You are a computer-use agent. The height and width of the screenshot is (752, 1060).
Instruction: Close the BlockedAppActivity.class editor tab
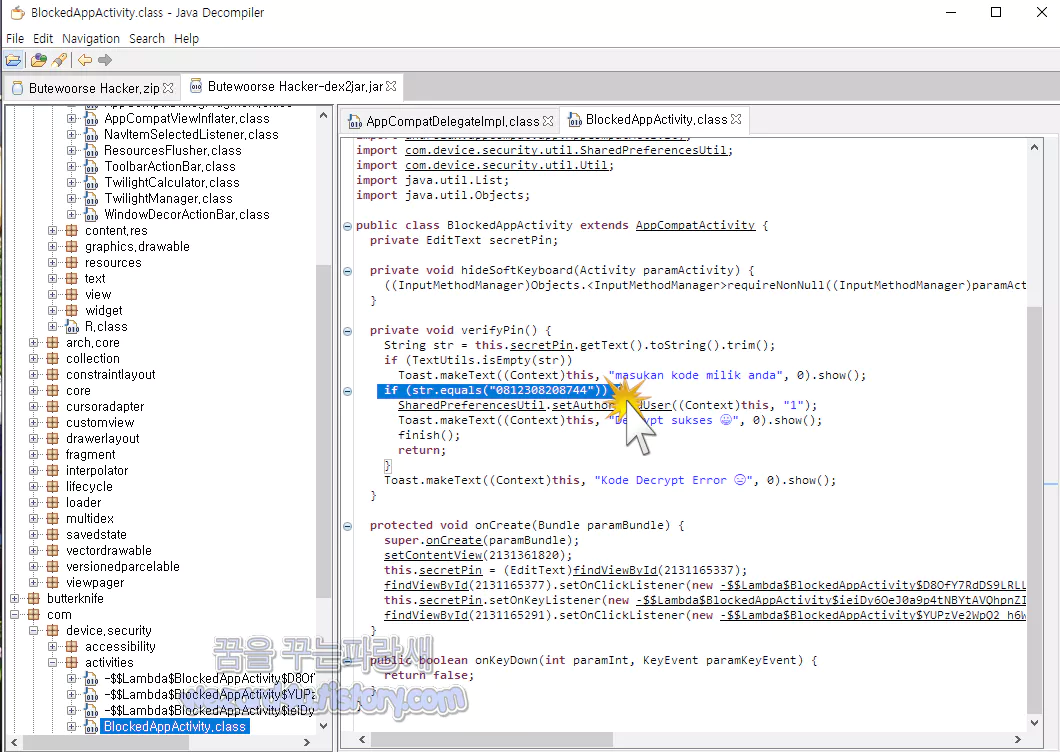coord(736,119)
